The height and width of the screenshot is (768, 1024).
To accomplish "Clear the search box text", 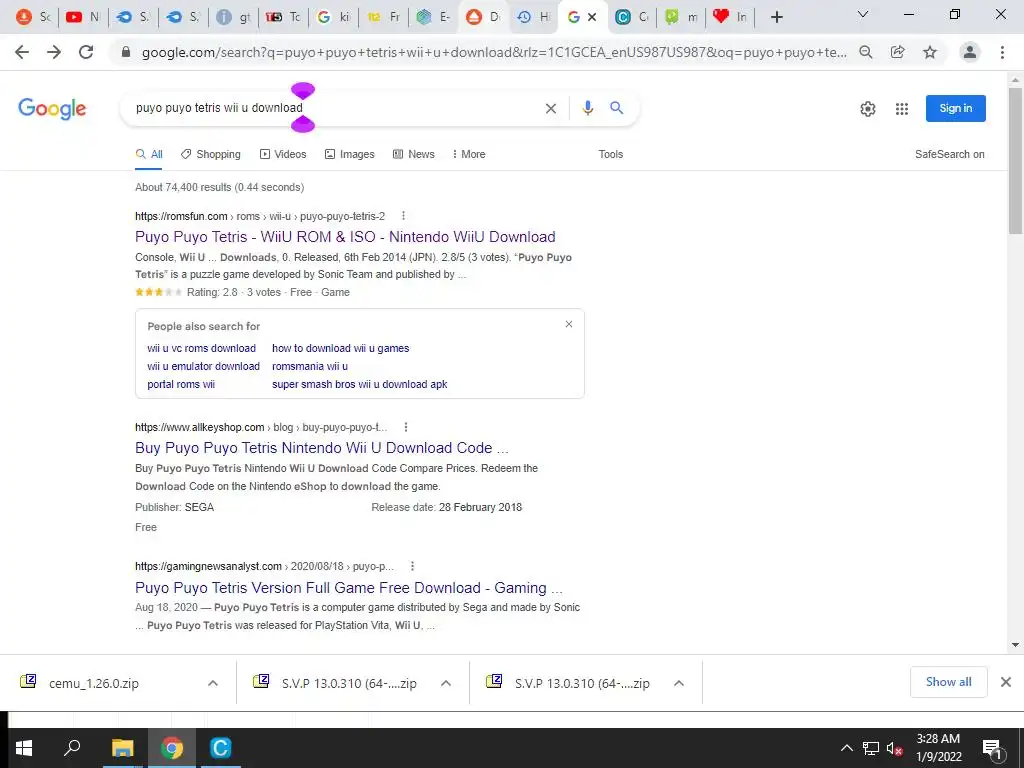I will (x=551, y=108).
